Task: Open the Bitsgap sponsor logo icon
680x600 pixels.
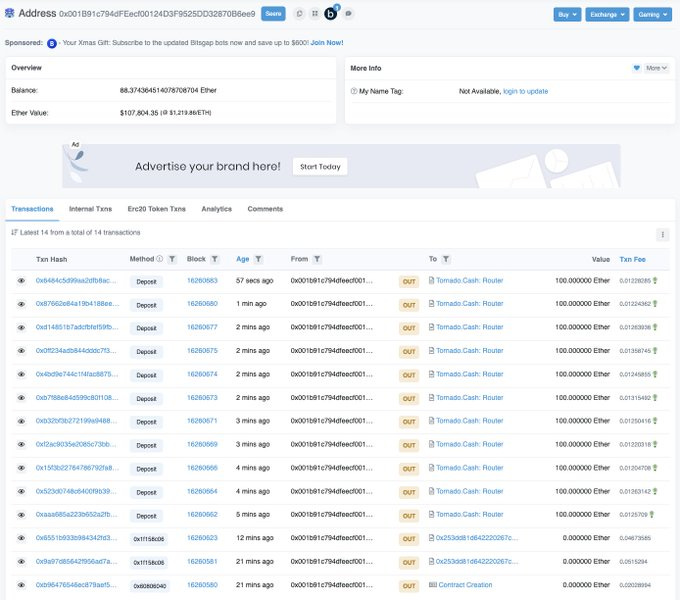Action: [52, 43]
